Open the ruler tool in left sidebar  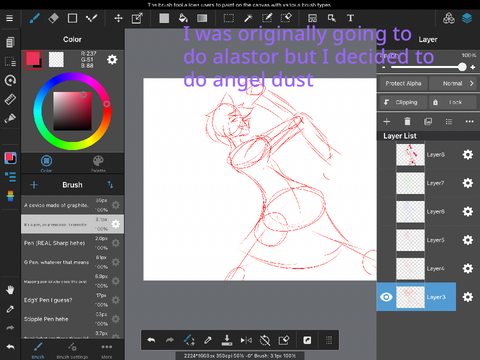coord(10,99)
